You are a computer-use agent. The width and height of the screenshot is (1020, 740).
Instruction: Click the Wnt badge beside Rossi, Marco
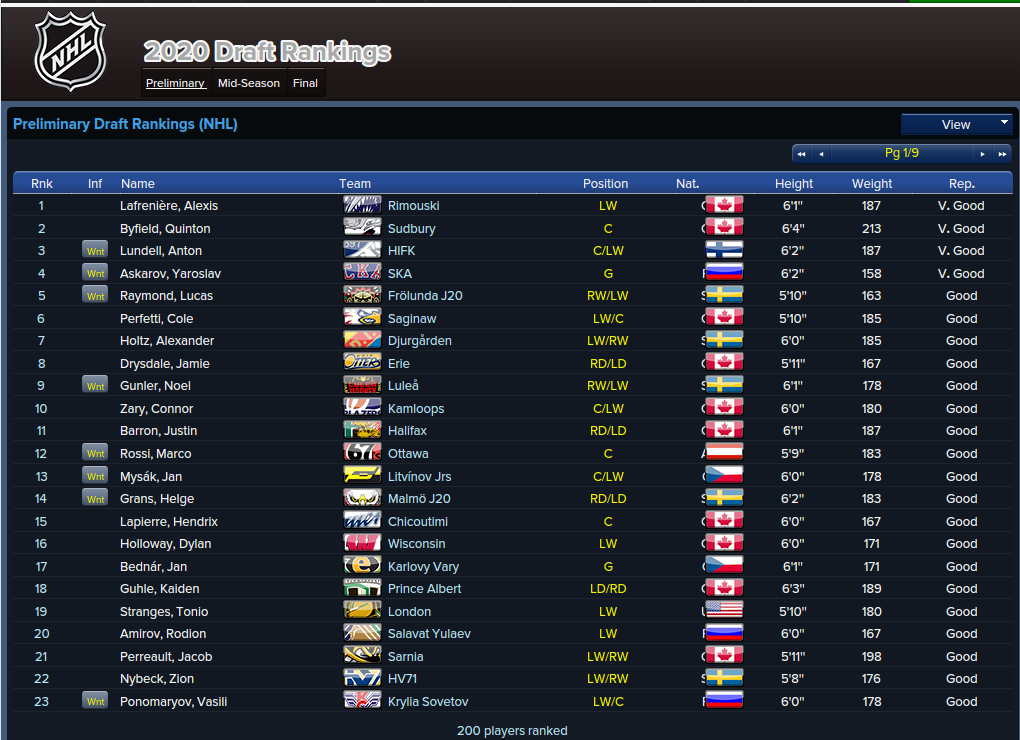coord(95,453)
